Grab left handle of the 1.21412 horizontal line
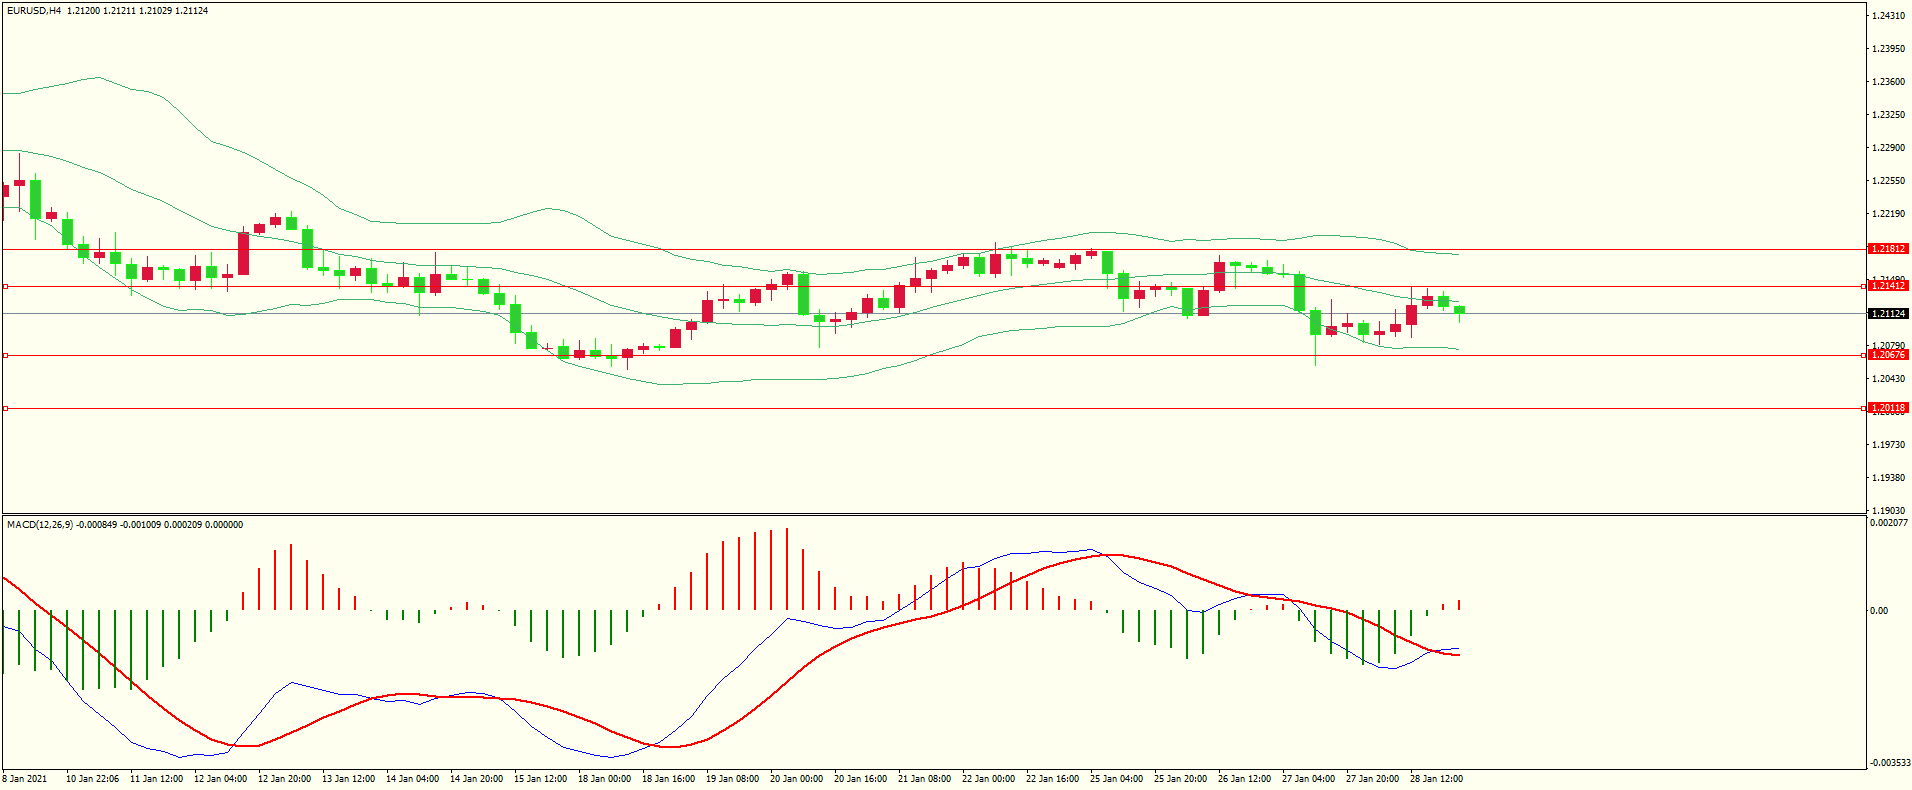1912x790 pixels. 5,287
